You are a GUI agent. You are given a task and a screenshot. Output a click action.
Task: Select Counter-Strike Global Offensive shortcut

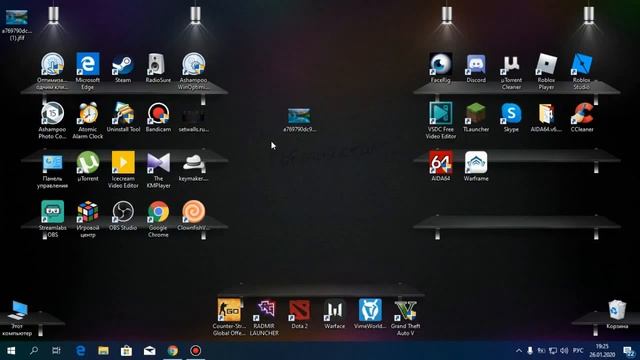pos(229,317)
